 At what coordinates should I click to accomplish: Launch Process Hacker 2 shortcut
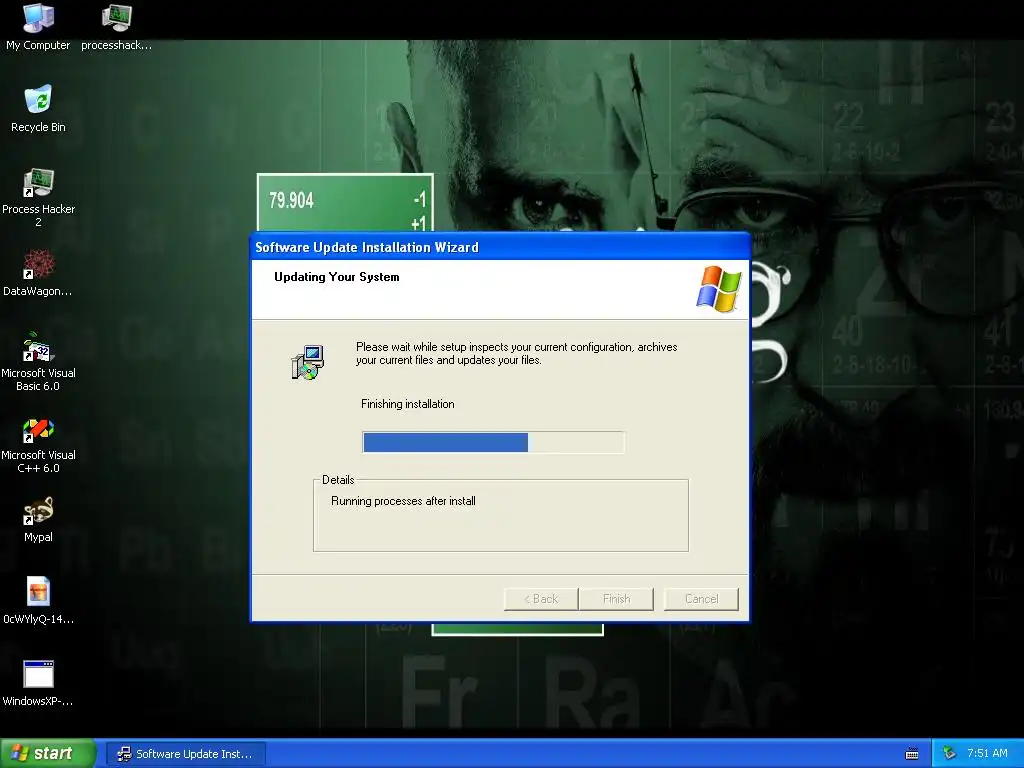point(38,197)
